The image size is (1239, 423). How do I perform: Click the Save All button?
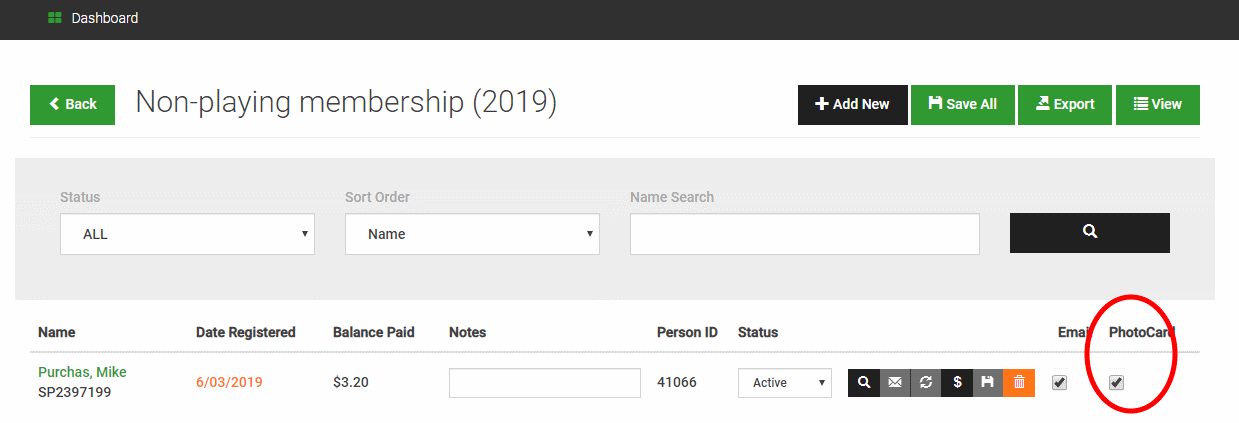(962, 105)
